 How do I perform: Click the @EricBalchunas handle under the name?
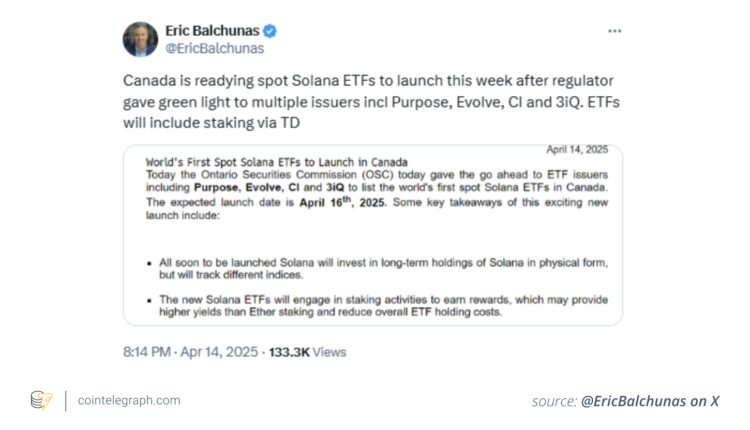(x=213, y=46)
